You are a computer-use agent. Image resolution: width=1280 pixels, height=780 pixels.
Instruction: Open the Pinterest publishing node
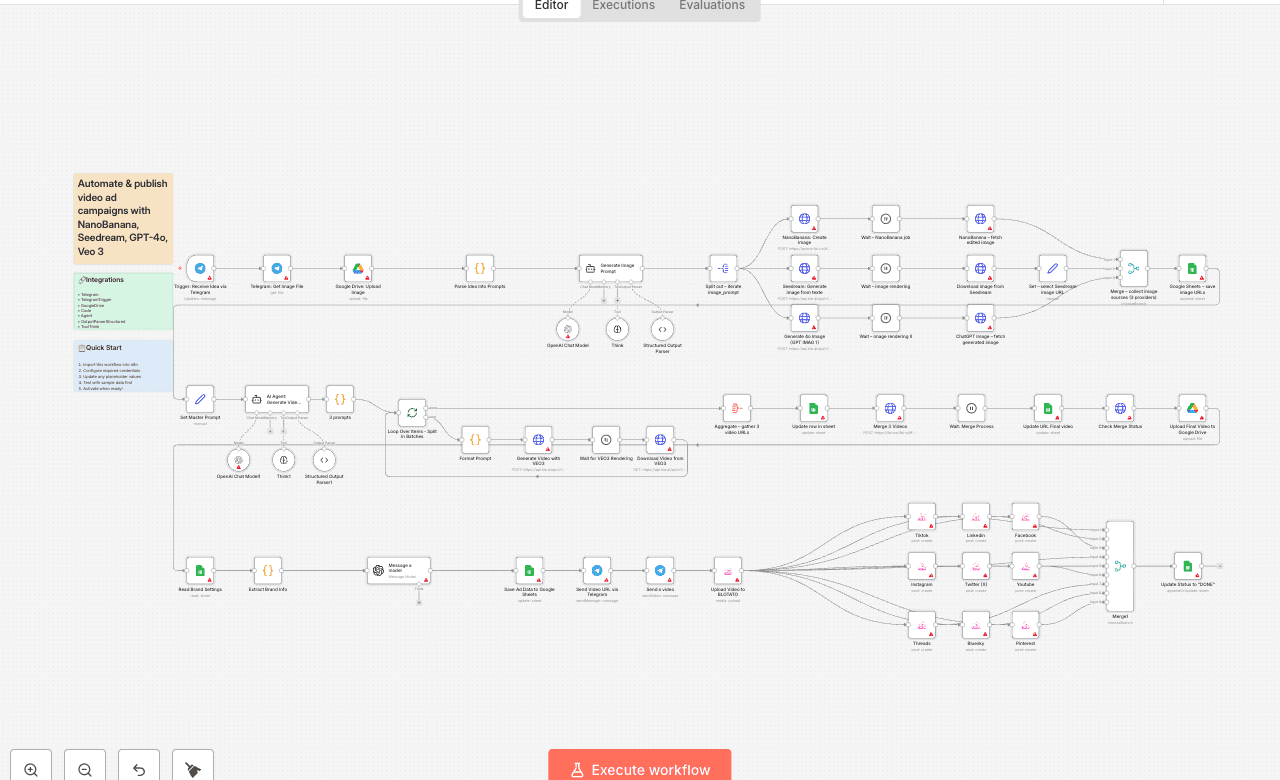1024,626
